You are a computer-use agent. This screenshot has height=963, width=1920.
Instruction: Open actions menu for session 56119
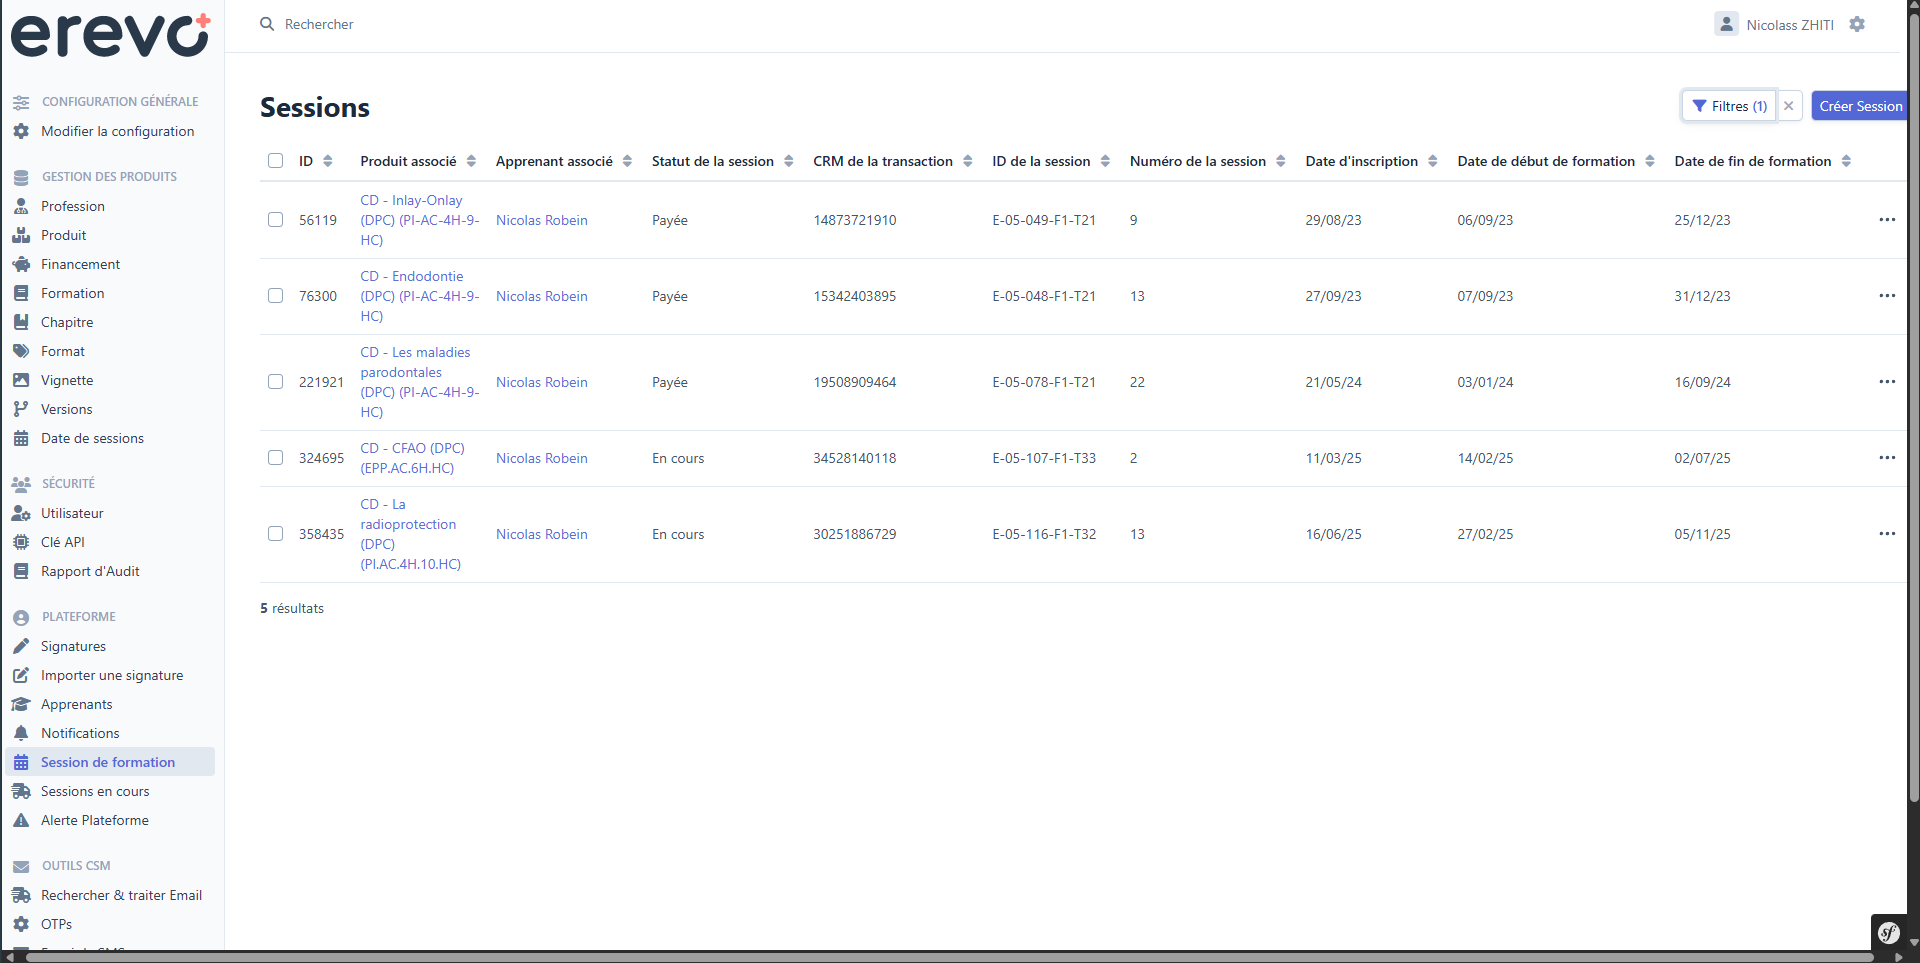click(x=1887, y=220)
